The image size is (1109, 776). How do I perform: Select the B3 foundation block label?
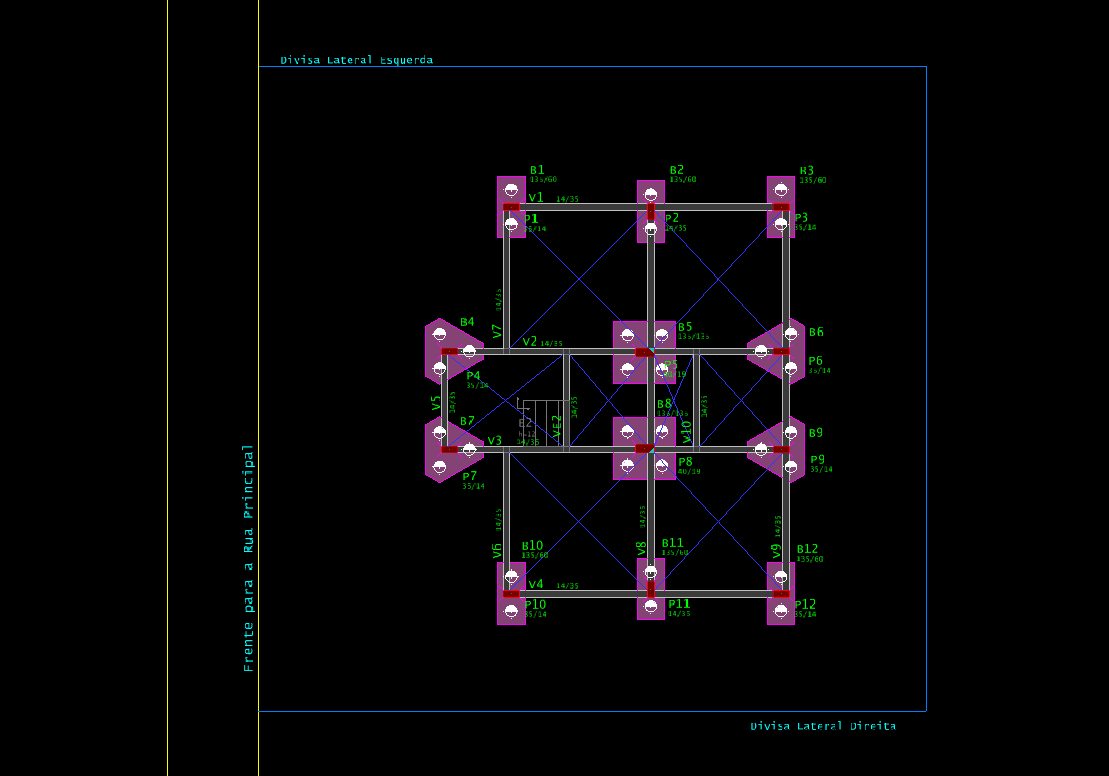tap(806, 171)
